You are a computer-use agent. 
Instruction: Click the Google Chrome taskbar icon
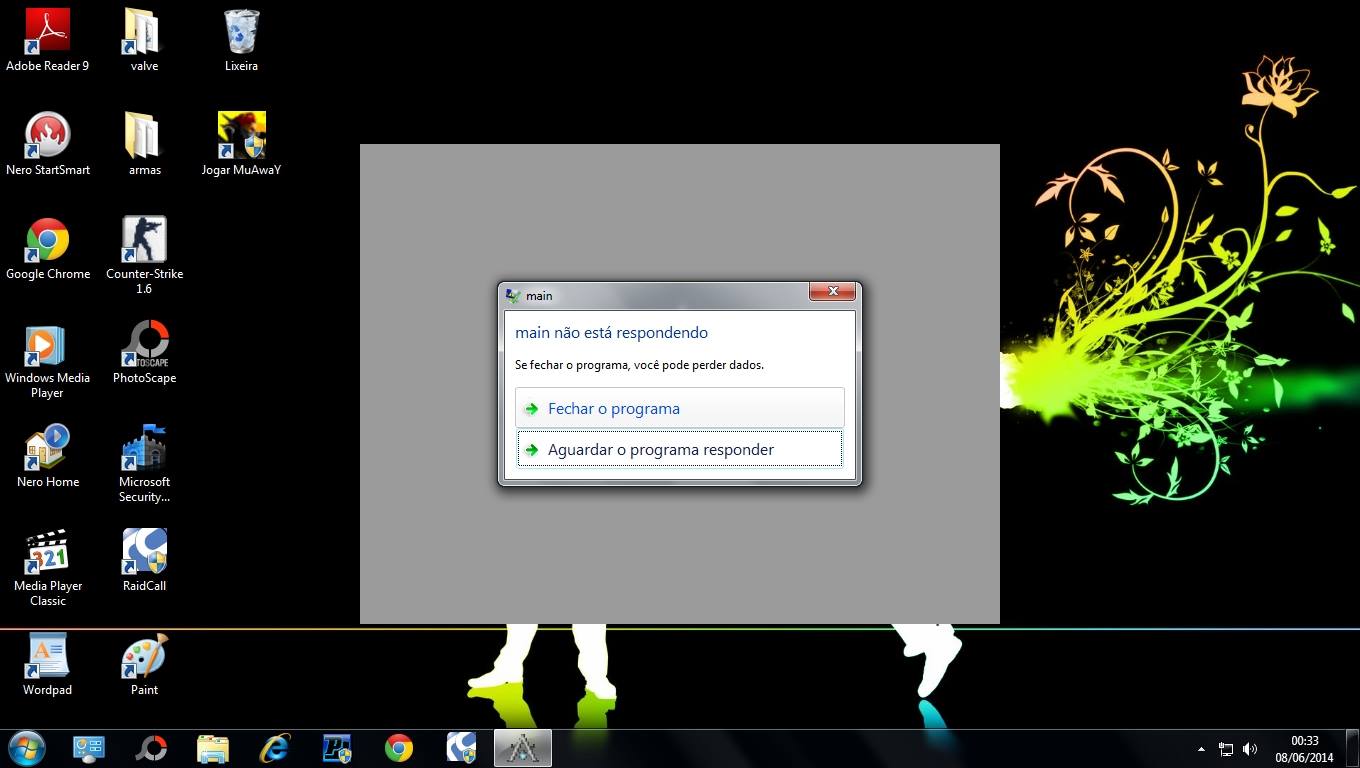[399, 748]
